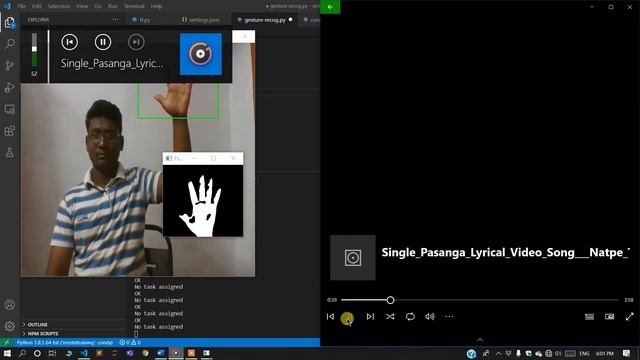The image size is (640, 360).
Task: Open the View menu
Action: point(82,6)
